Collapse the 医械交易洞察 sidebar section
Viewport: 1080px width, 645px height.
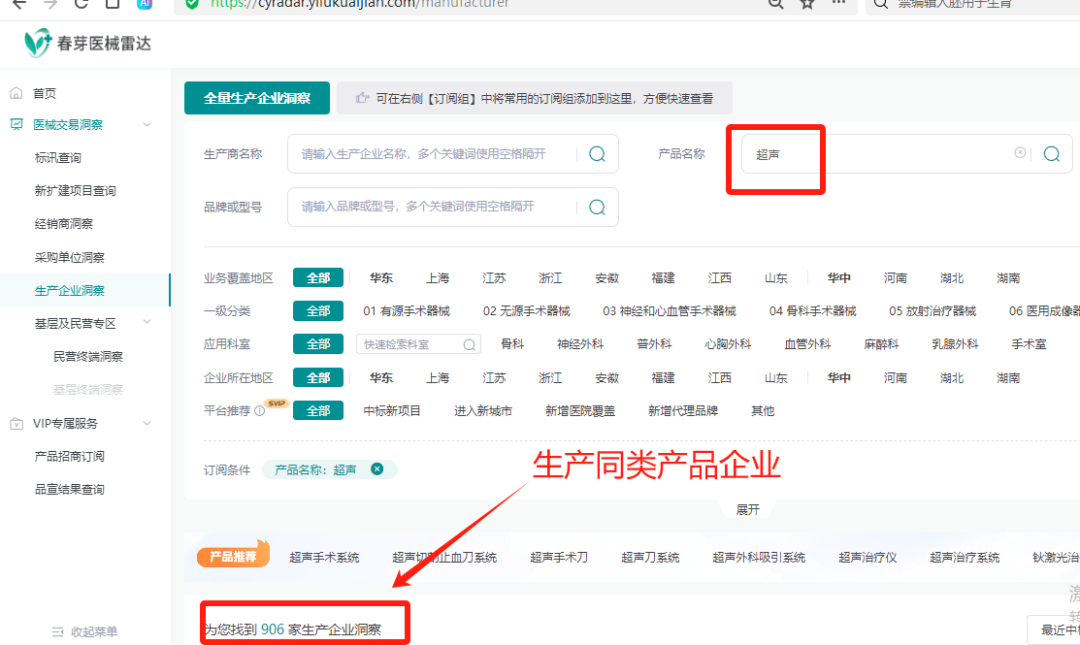click(x=148, y=124)
